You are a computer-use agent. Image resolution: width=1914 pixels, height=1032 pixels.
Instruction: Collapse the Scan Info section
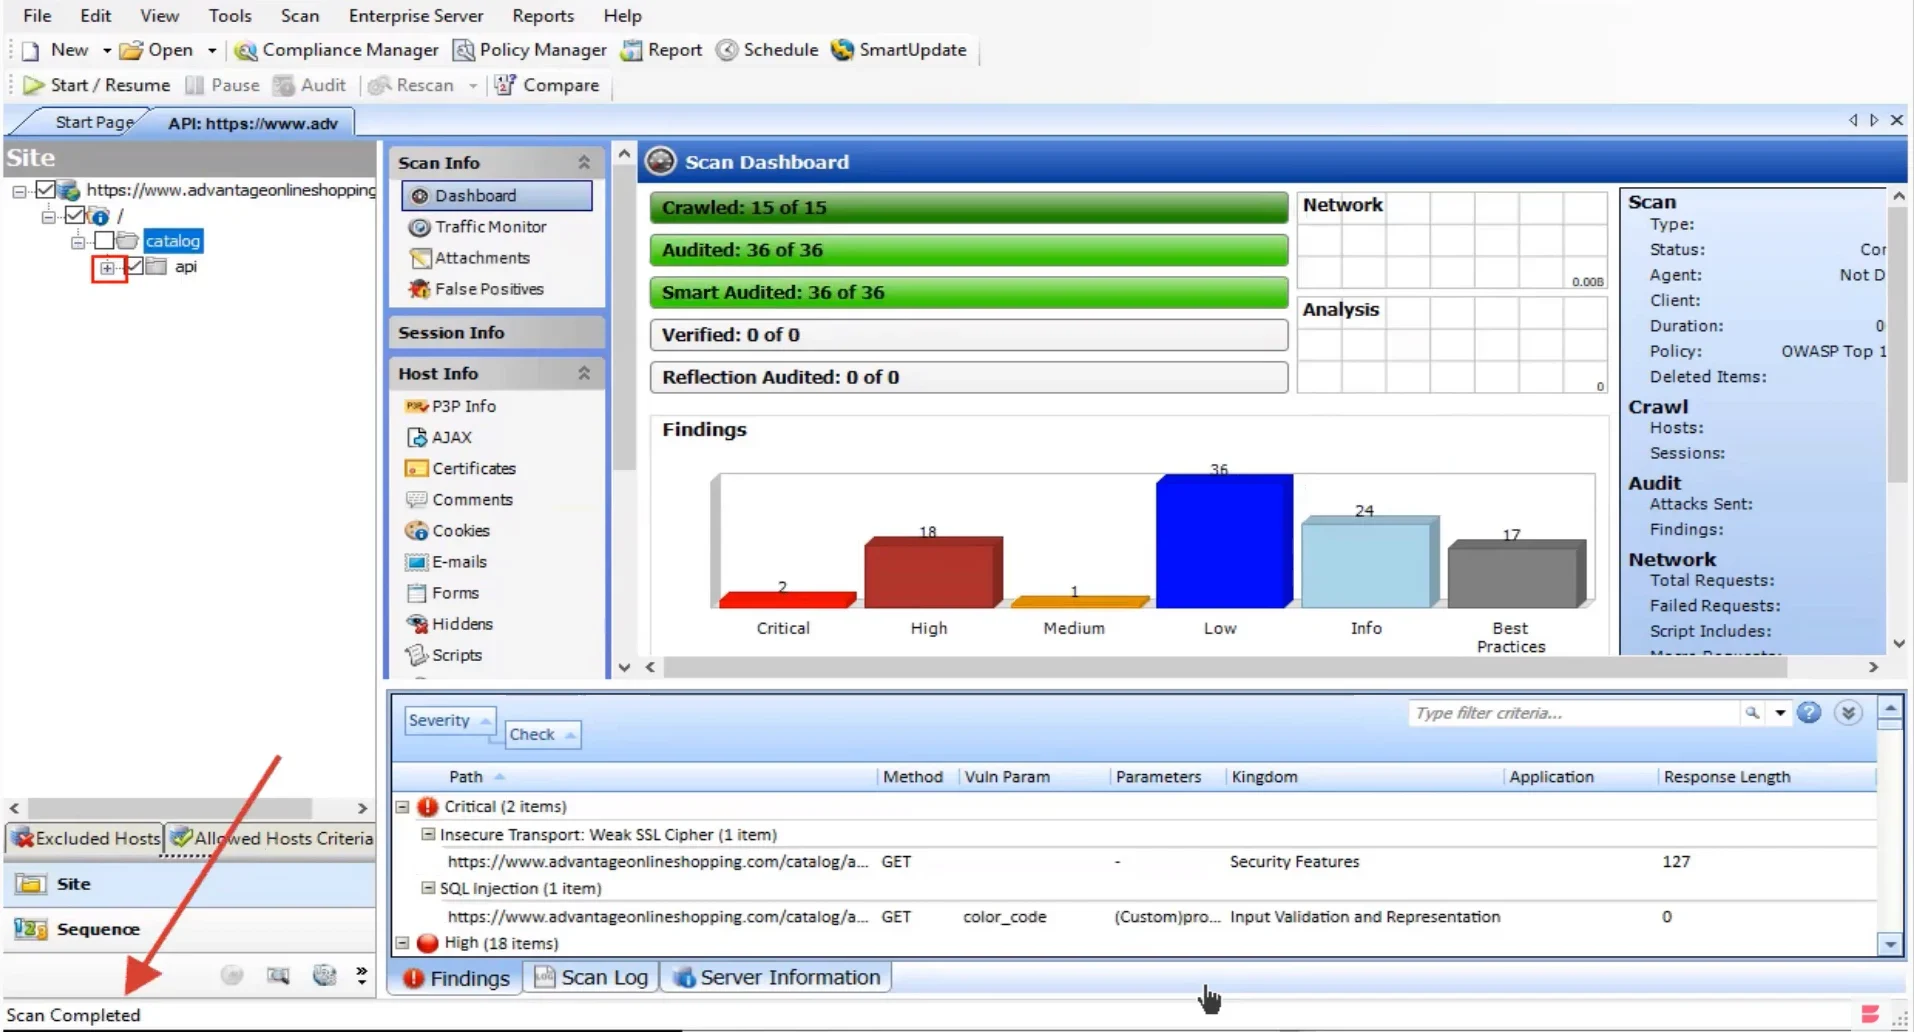click(x=584, y=162)
